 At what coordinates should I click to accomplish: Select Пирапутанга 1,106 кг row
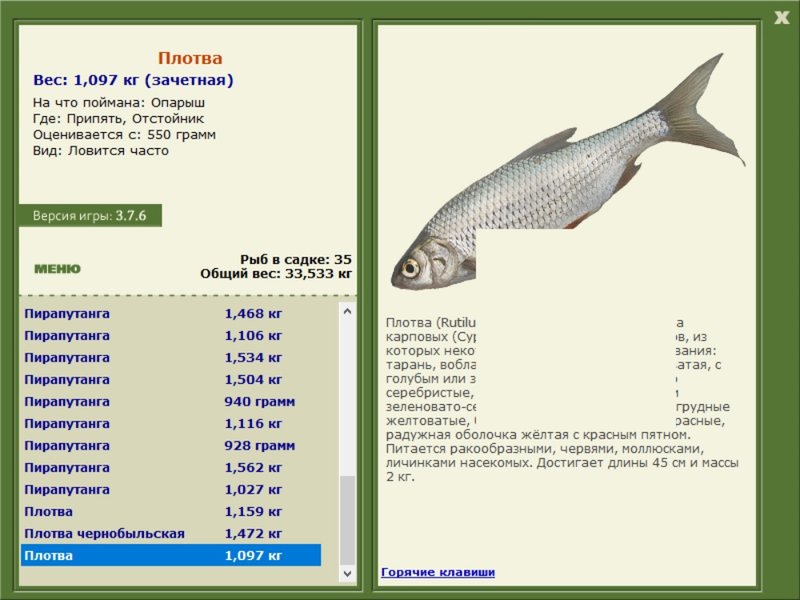pyautogui.click(x=171, y=335)
